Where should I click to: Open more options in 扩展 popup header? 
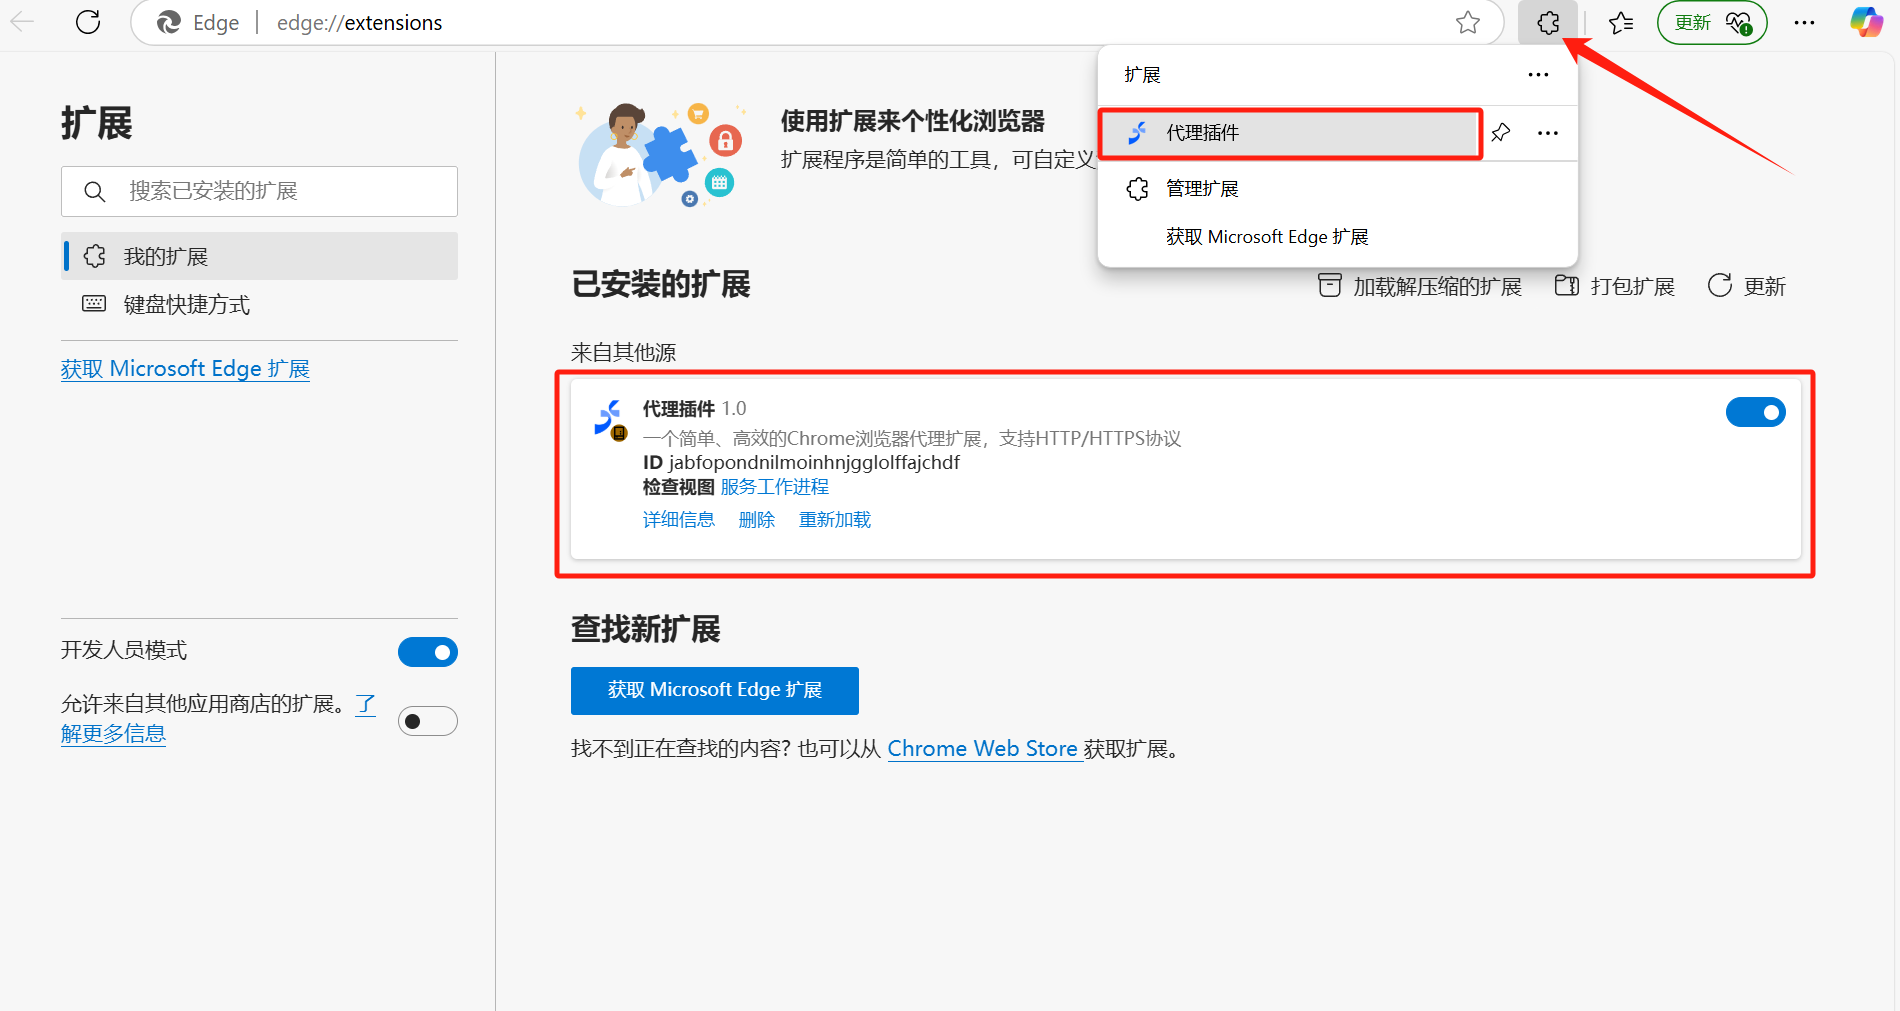[x=1538, y=75]
